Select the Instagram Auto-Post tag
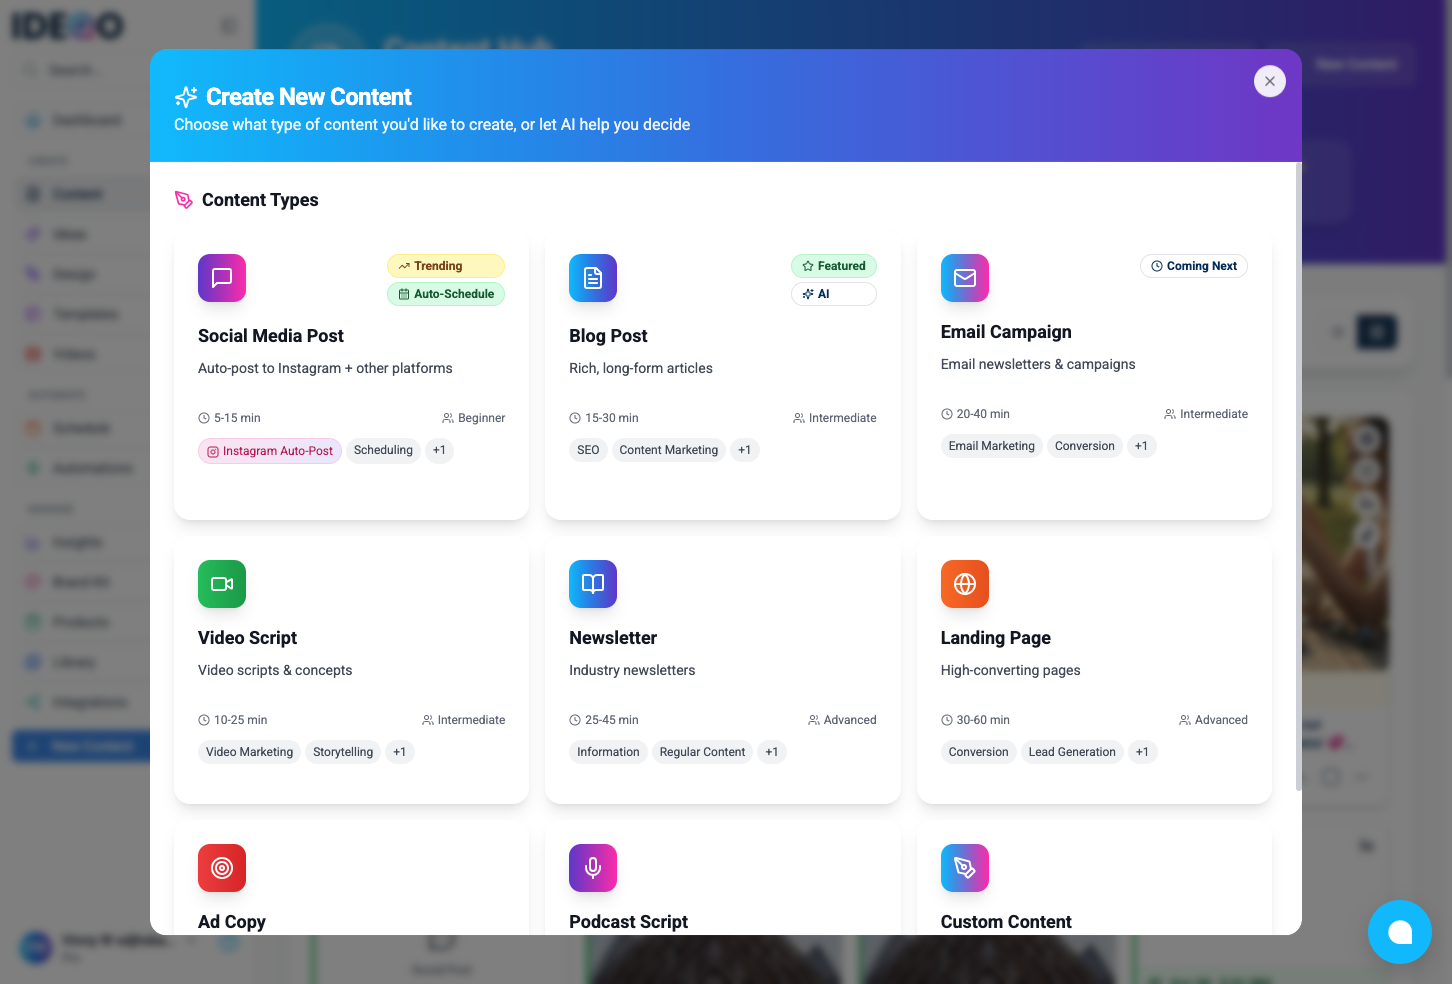The image size is (1452, 984). tap(270, 451)
